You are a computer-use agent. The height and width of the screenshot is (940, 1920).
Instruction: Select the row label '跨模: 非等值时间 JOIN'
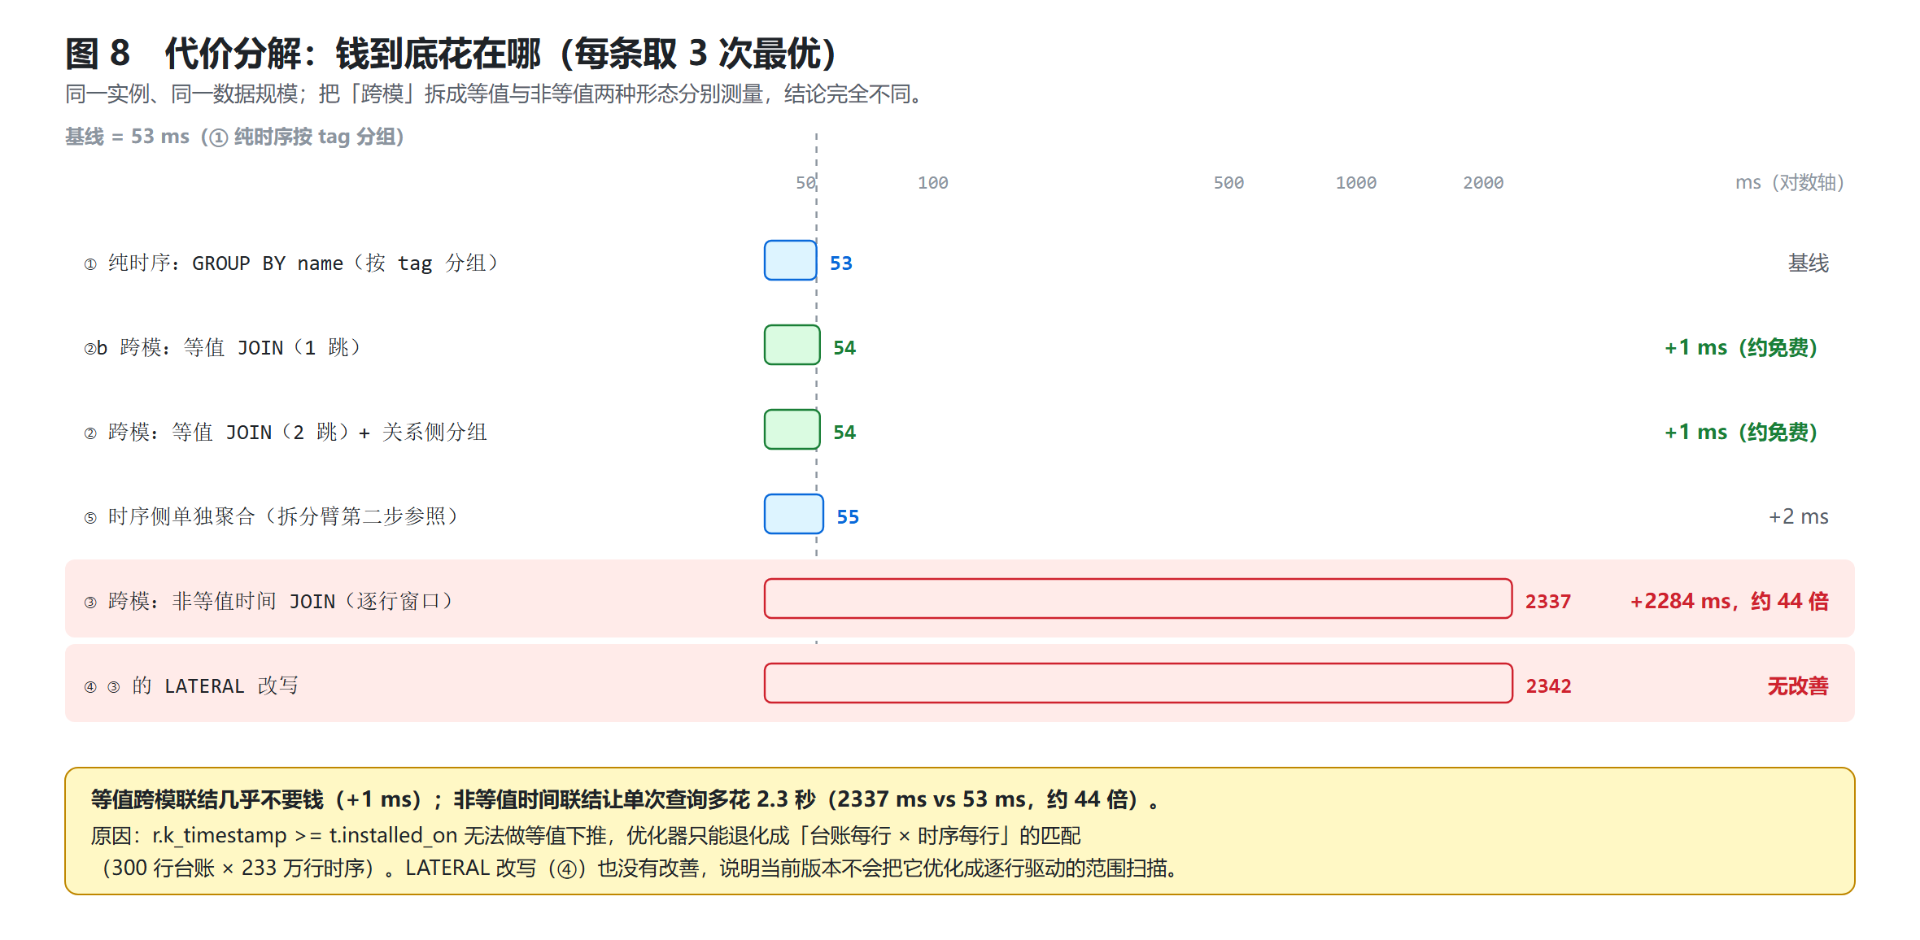tap(268, 601)
